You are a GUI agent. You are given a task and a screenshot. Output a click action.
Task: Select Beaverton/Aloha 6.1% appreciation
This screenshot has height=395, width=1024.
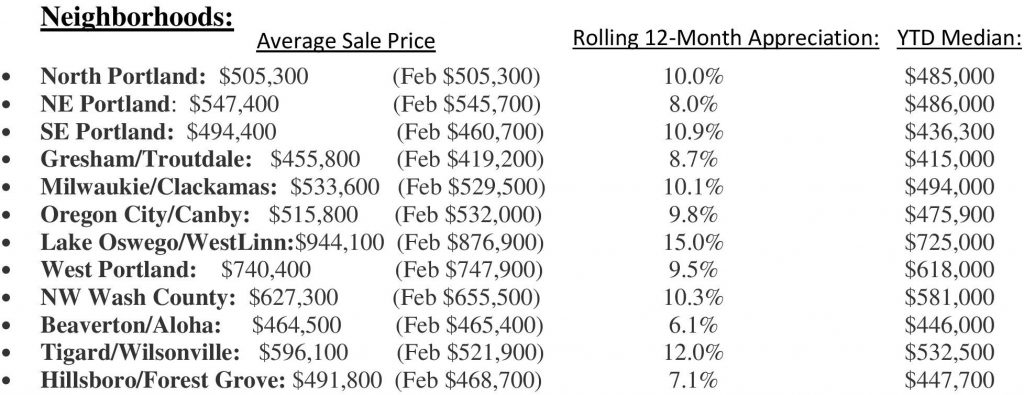tap(693, 325)
